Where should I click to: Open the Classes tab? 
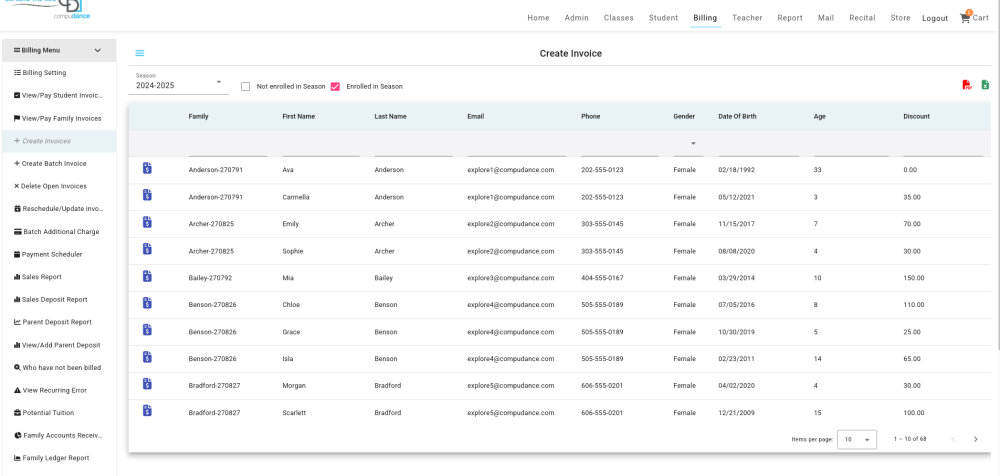619,18
